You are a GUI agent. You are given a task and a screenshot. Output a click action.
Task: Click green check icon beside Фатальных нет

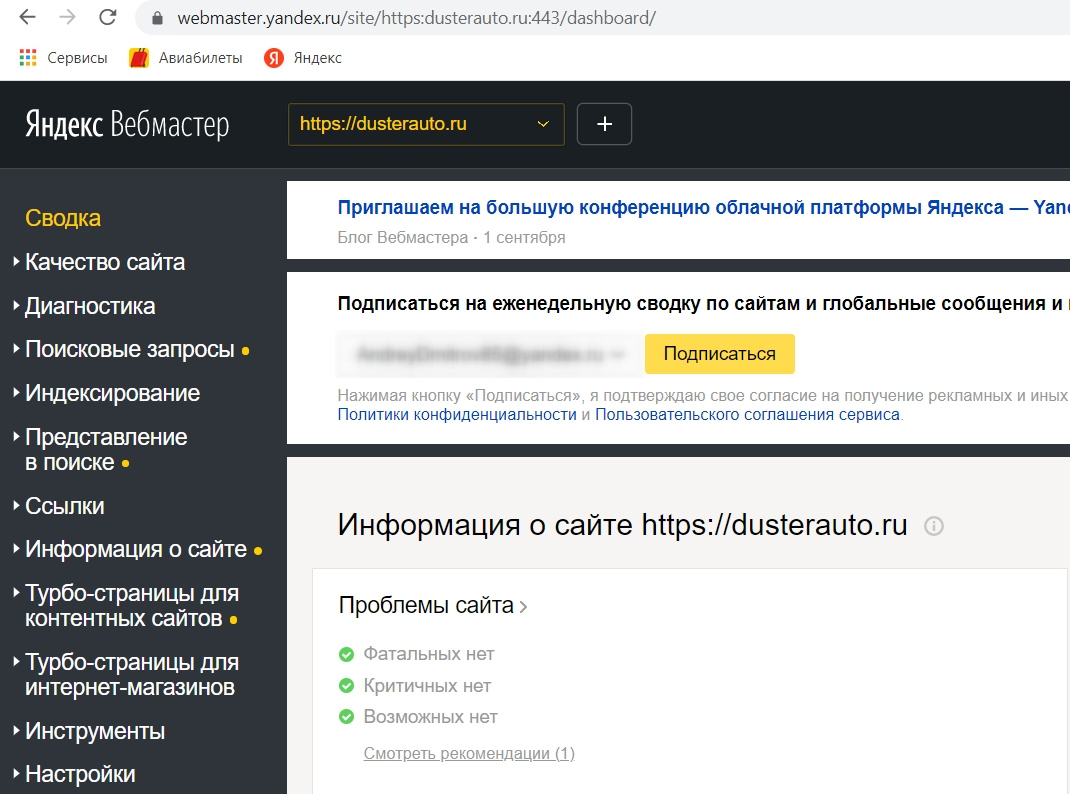347,654
